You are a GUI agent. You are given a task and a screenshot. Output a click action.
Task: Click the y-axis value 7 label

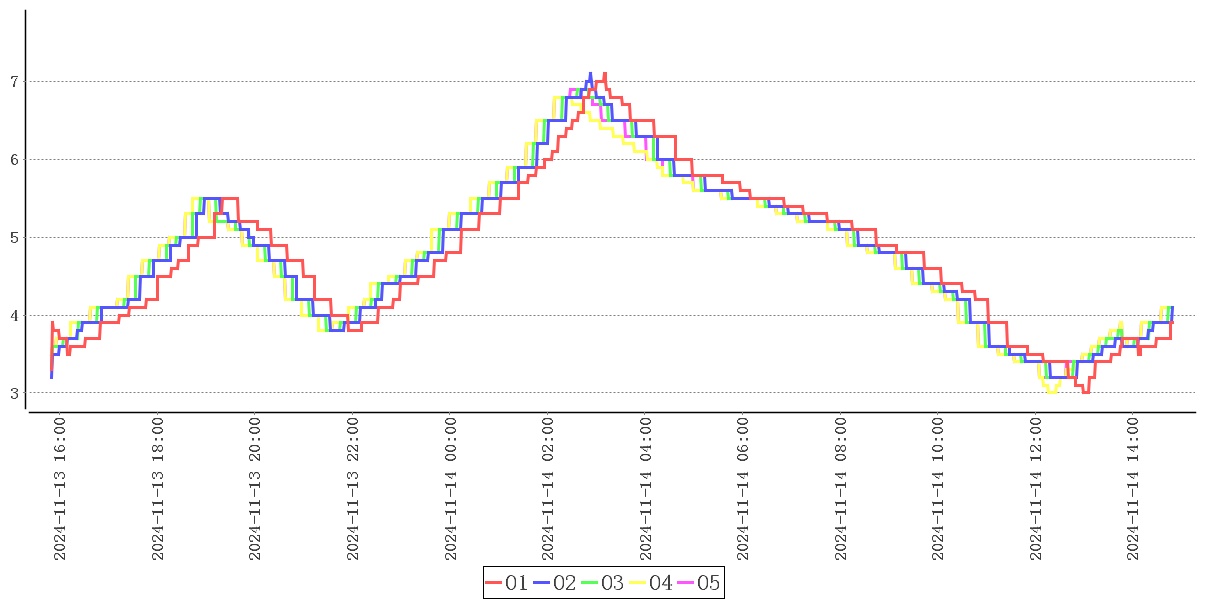pos(14,81)
